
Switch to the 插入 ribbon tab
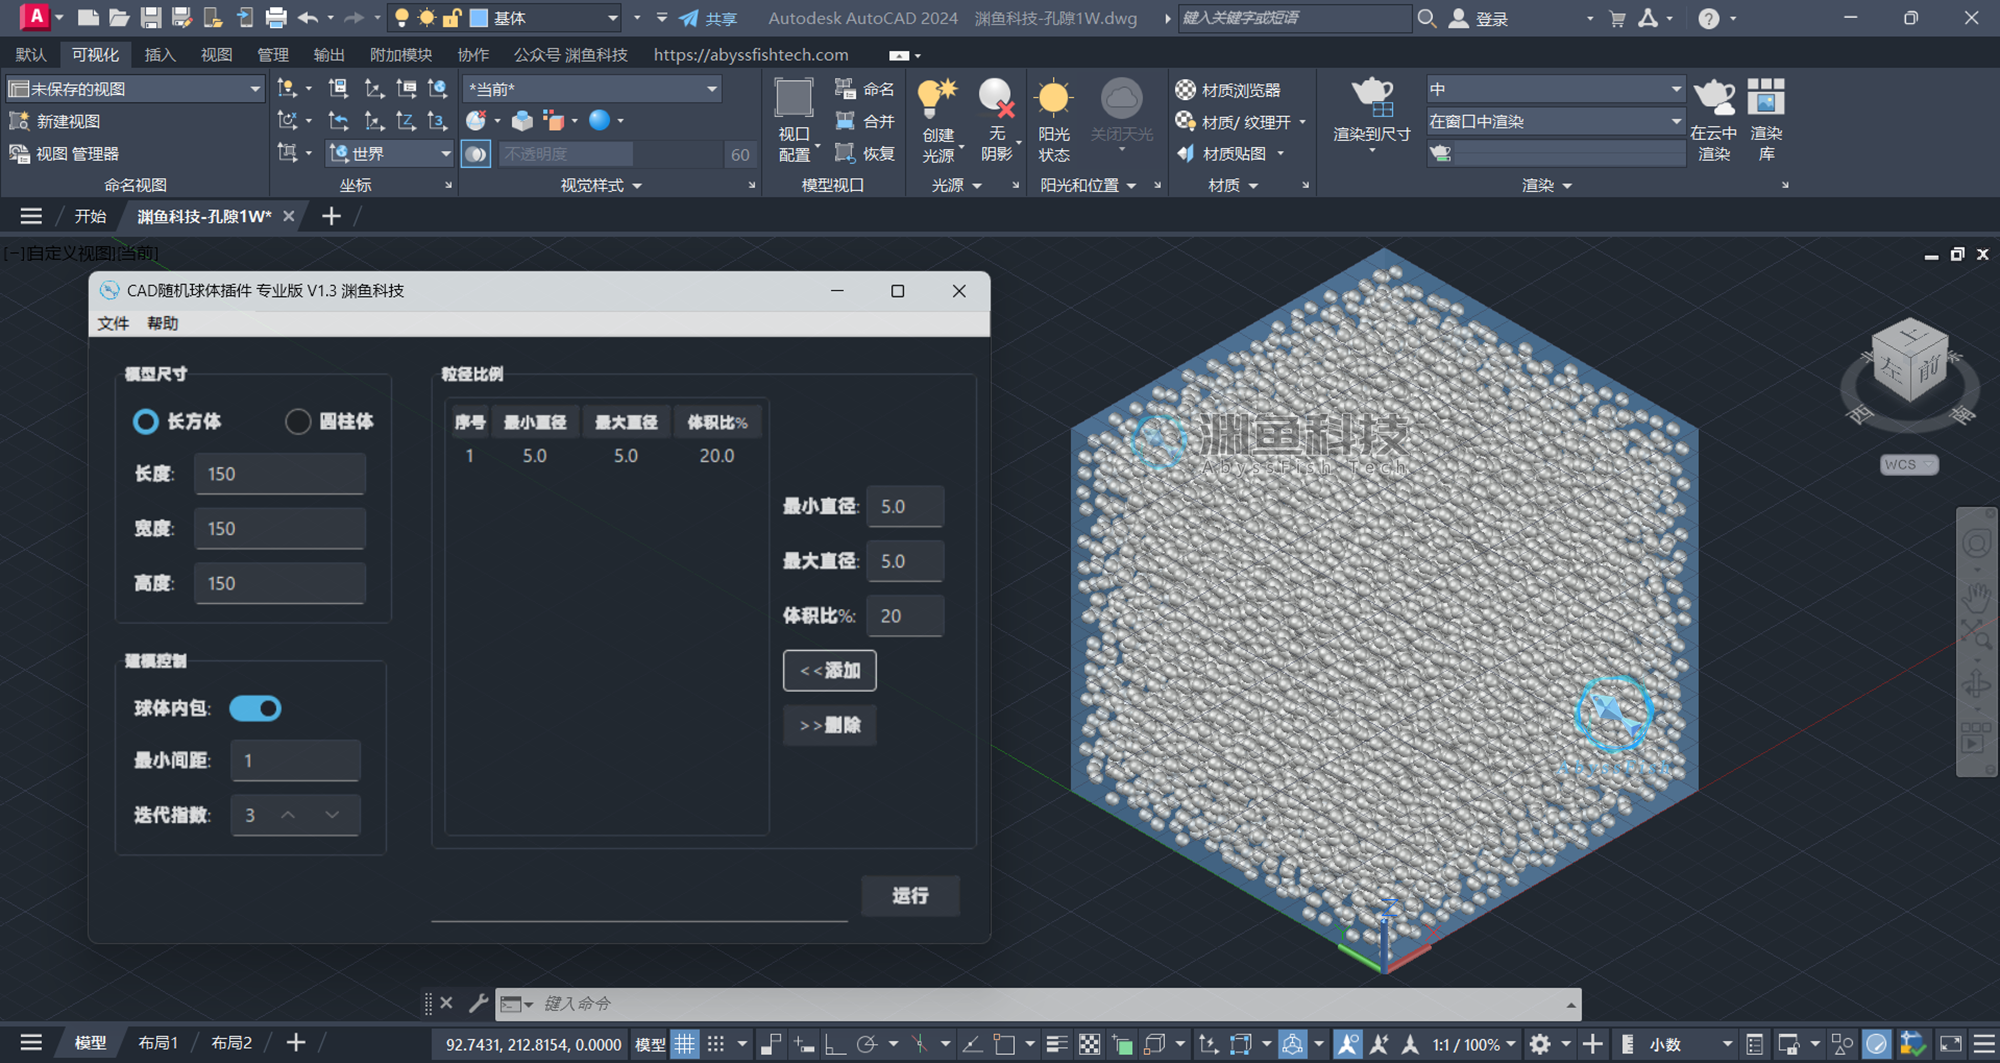tap(159, 54)
